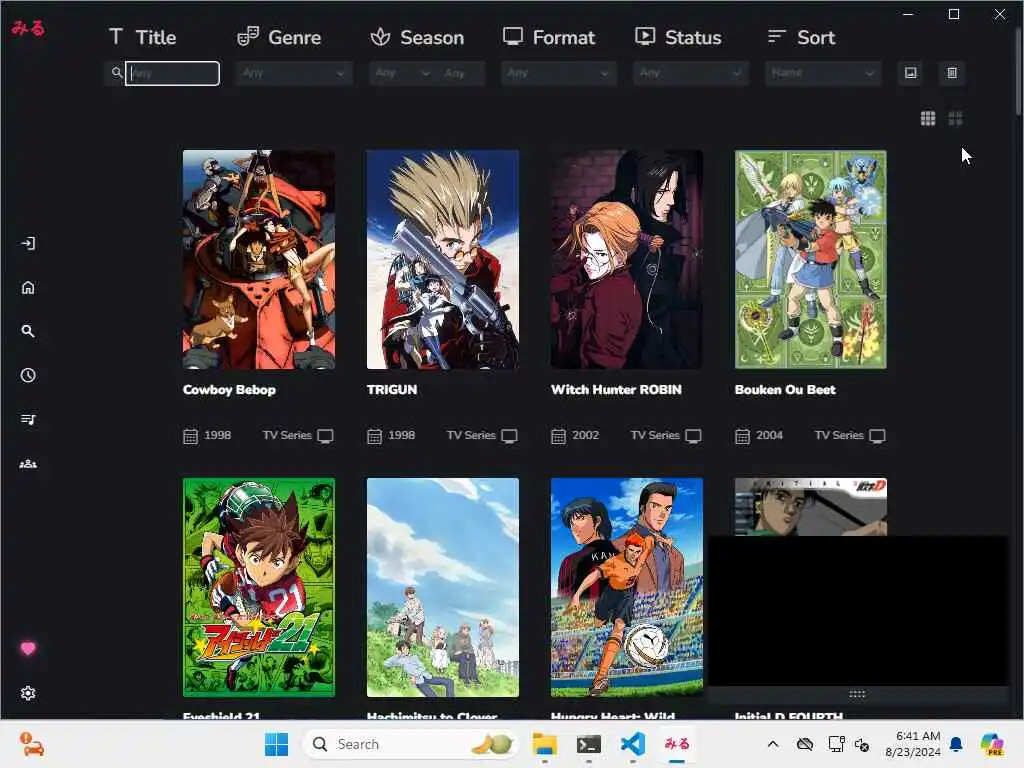Click TV Series label under TRIGUN

471,435
